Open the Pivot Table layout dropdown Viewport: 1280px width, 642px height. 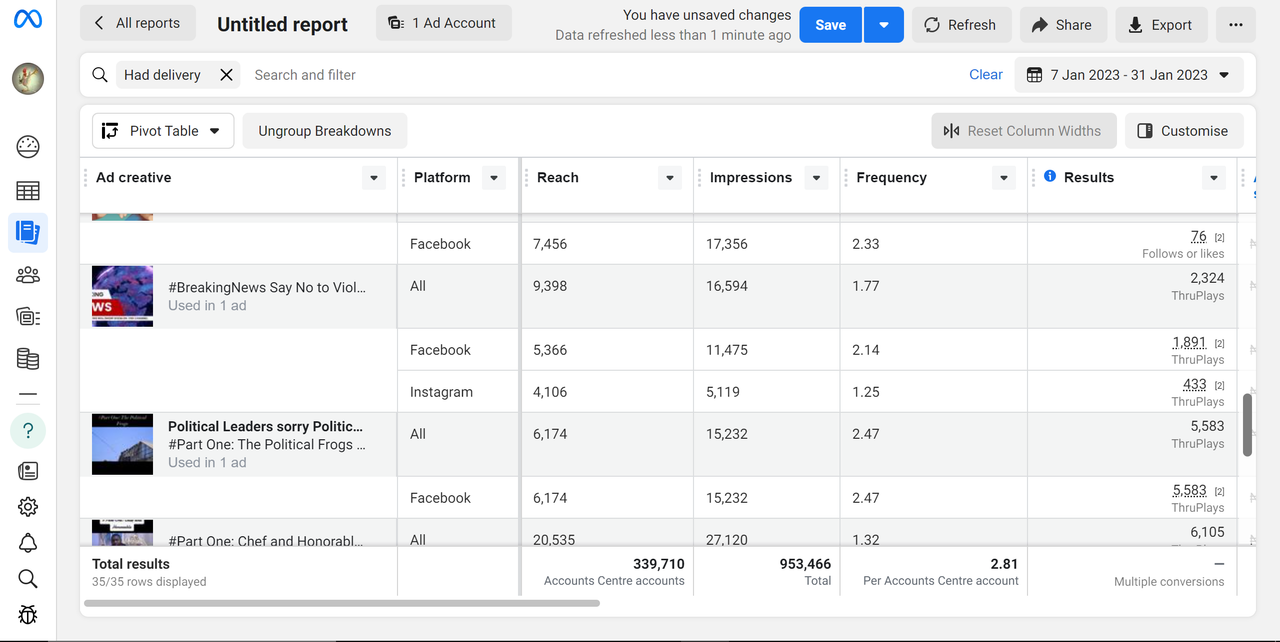(163, 131)
